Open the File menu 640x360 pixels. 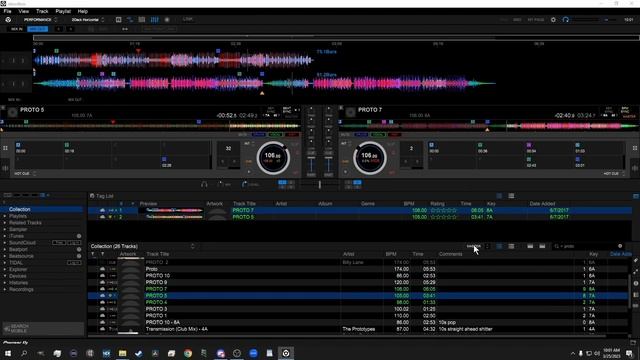(x=7, y=11)
